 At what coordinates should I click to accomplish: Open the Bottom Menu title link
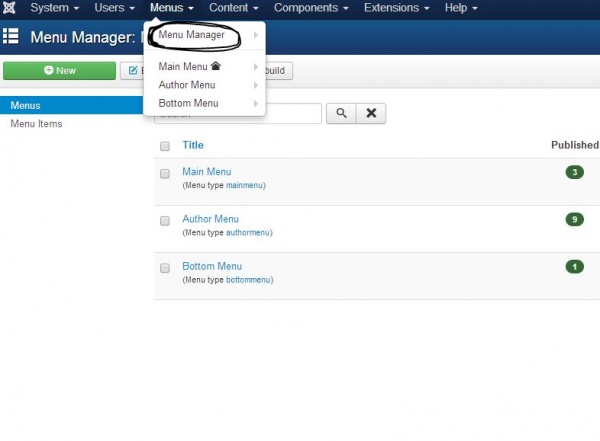212,266
